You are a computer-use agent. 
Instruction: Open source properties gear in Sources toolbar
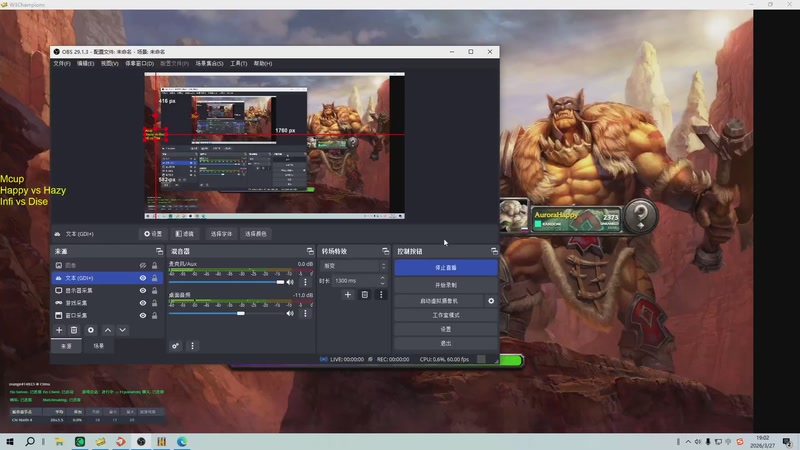point(91,330)
